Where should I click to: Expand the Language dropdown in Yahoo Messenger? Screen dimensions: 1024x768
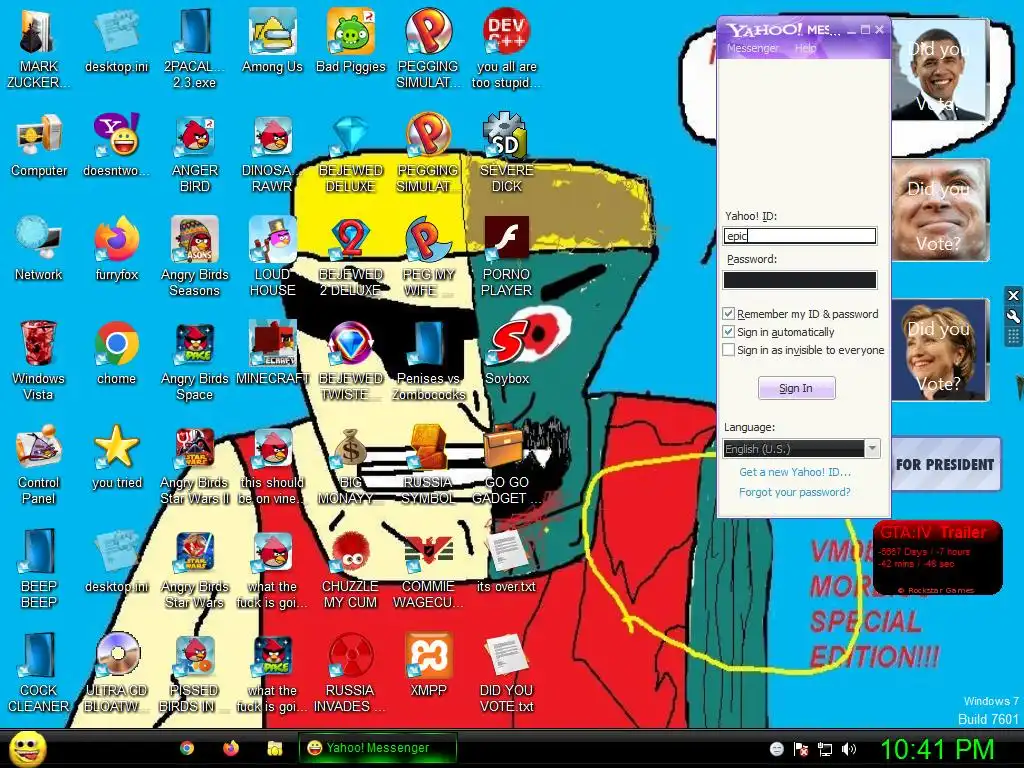pyautogui.click(x=872, y=449)
